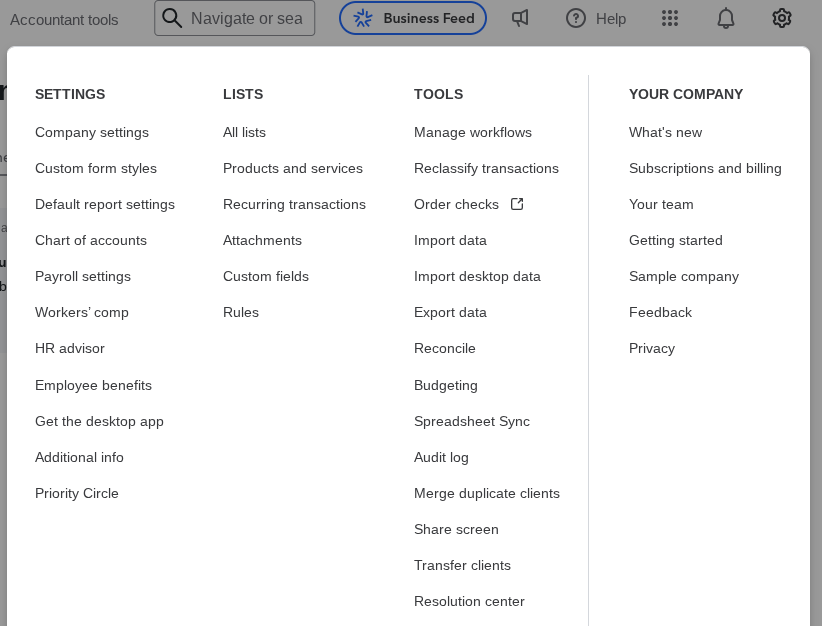Screen dimensions: 822x626
Task: Check notifications via the bell icon
Action: point(725,18)
